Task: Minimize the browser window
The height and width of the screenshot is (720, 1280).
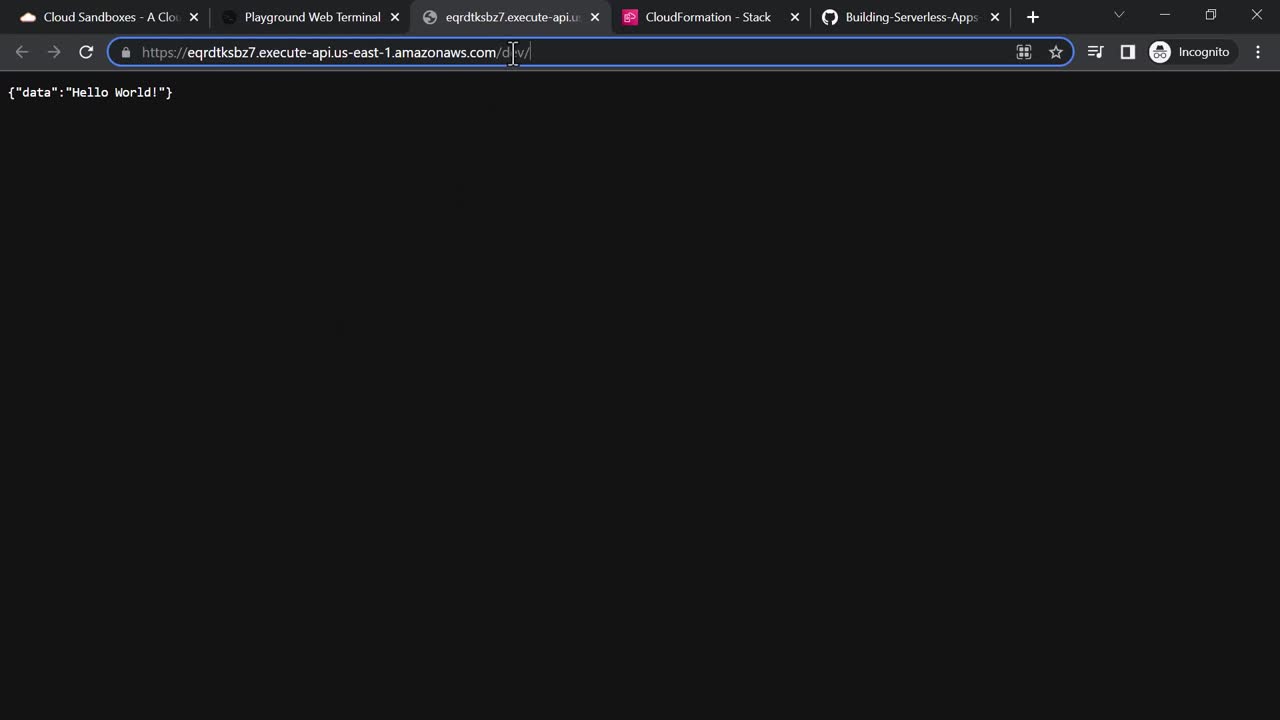Action: [1165, 15]
